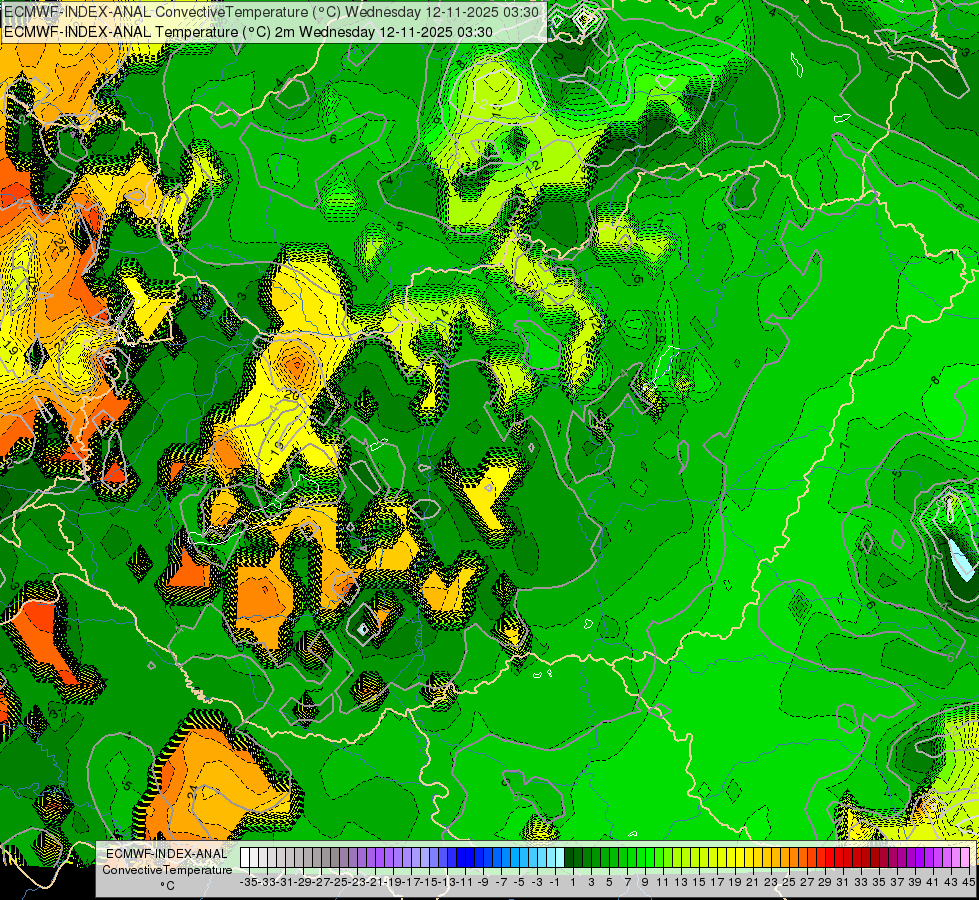Pick the orange legend swatch above 25
The width and height of the screenshot is (979, 900).
[x=785, y=857]
